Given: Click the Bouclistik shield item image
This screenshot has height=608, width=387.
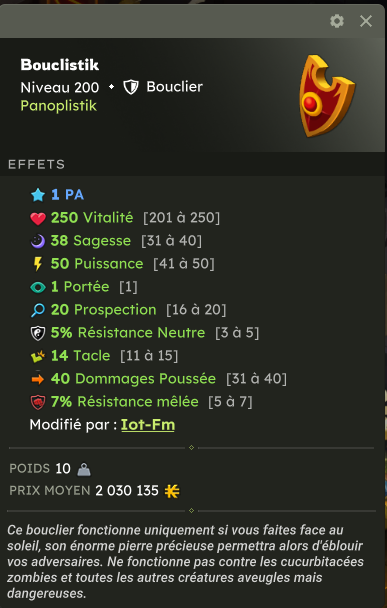Looking at the screenshot, I should [x=327, y=96].
